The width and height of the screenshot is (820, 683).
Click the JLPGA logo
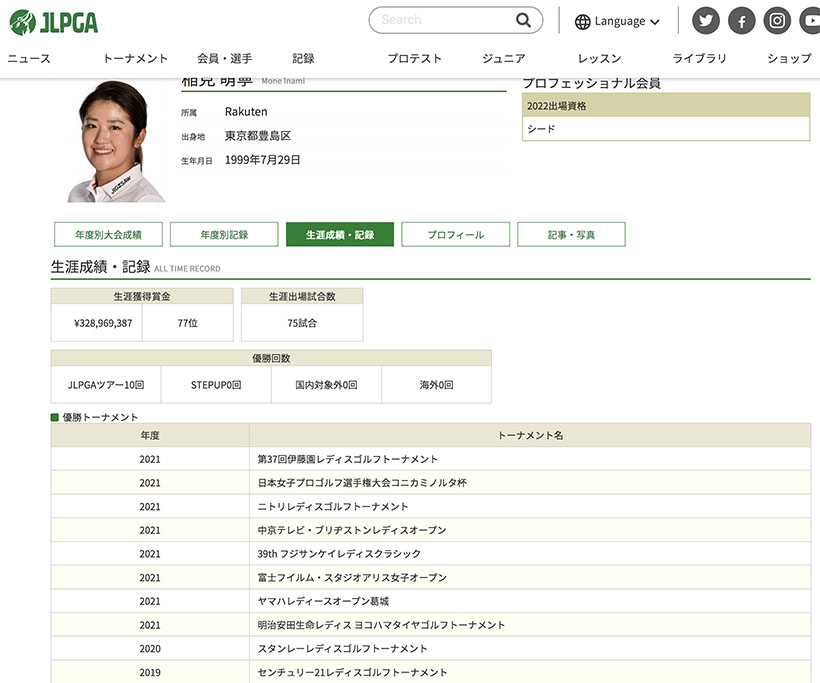[x=54, y=21]
